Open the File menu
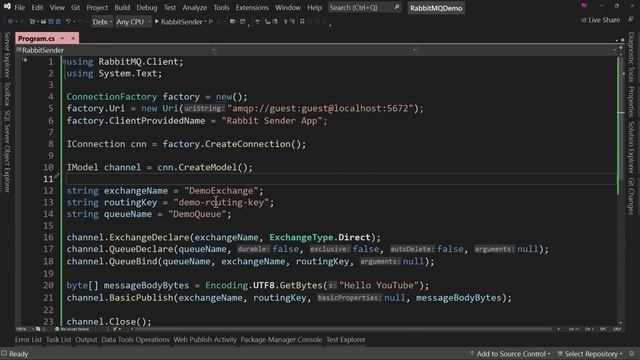Screen dimensions: 640x360 [x=20, y=7]
